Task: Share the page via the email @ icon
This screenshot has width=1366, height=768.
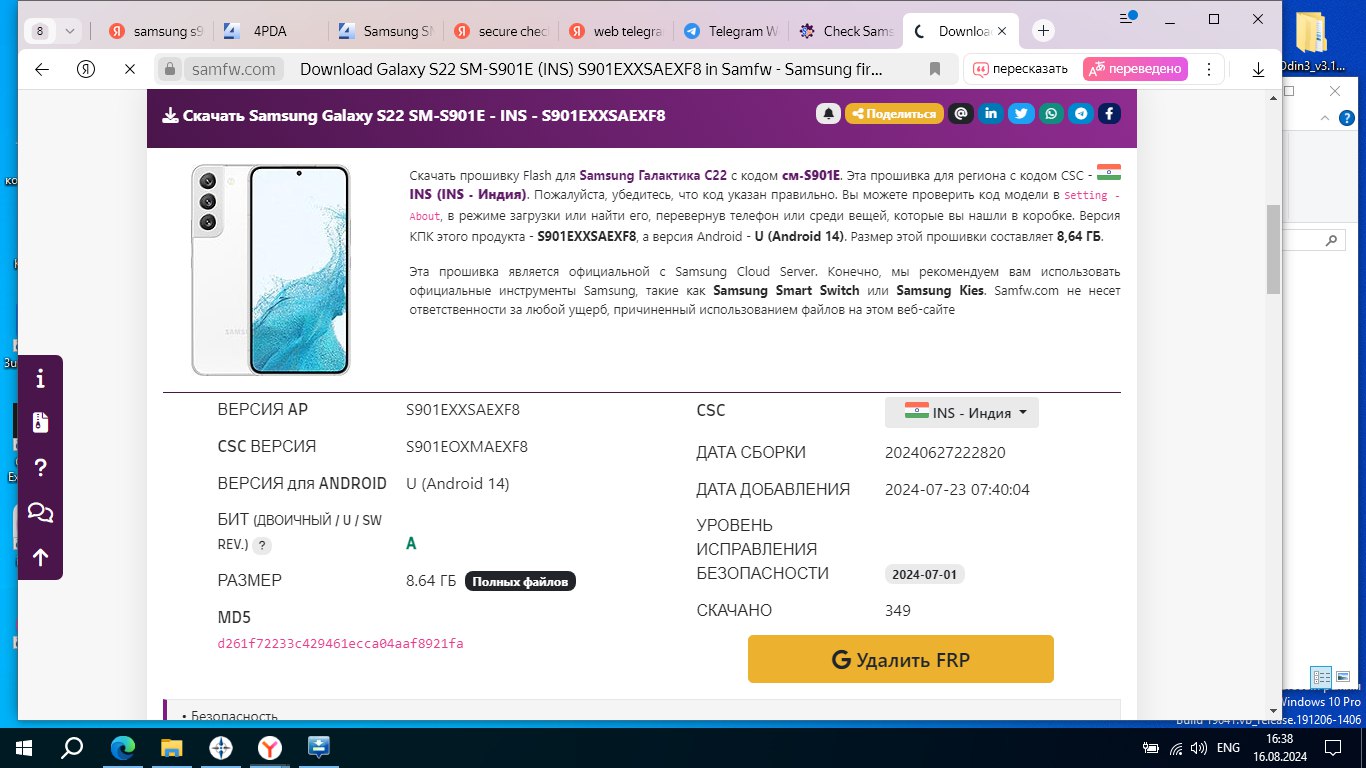Action: click(x=960, y=114)
